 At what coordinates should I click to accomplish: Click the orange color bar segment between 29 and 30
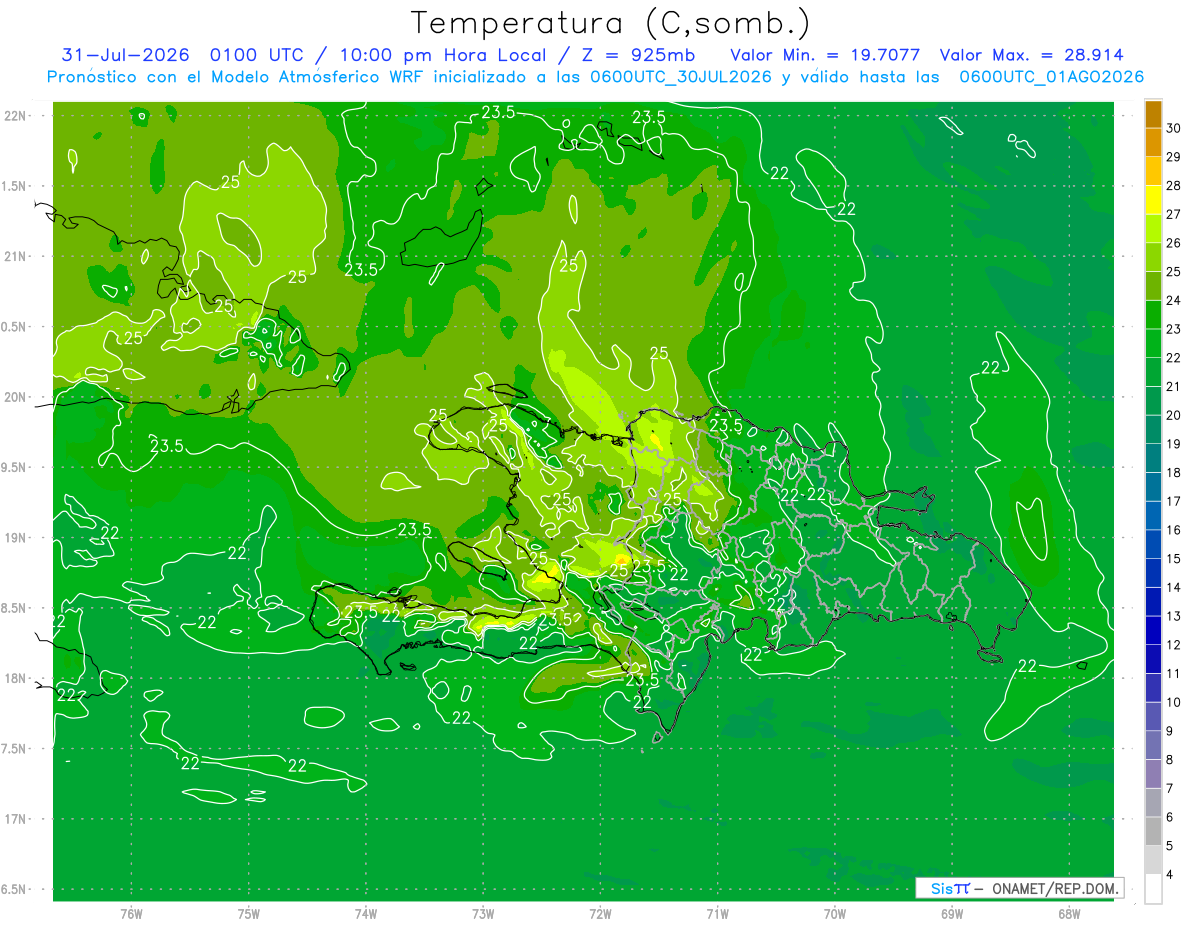(x=1153, y=142)
